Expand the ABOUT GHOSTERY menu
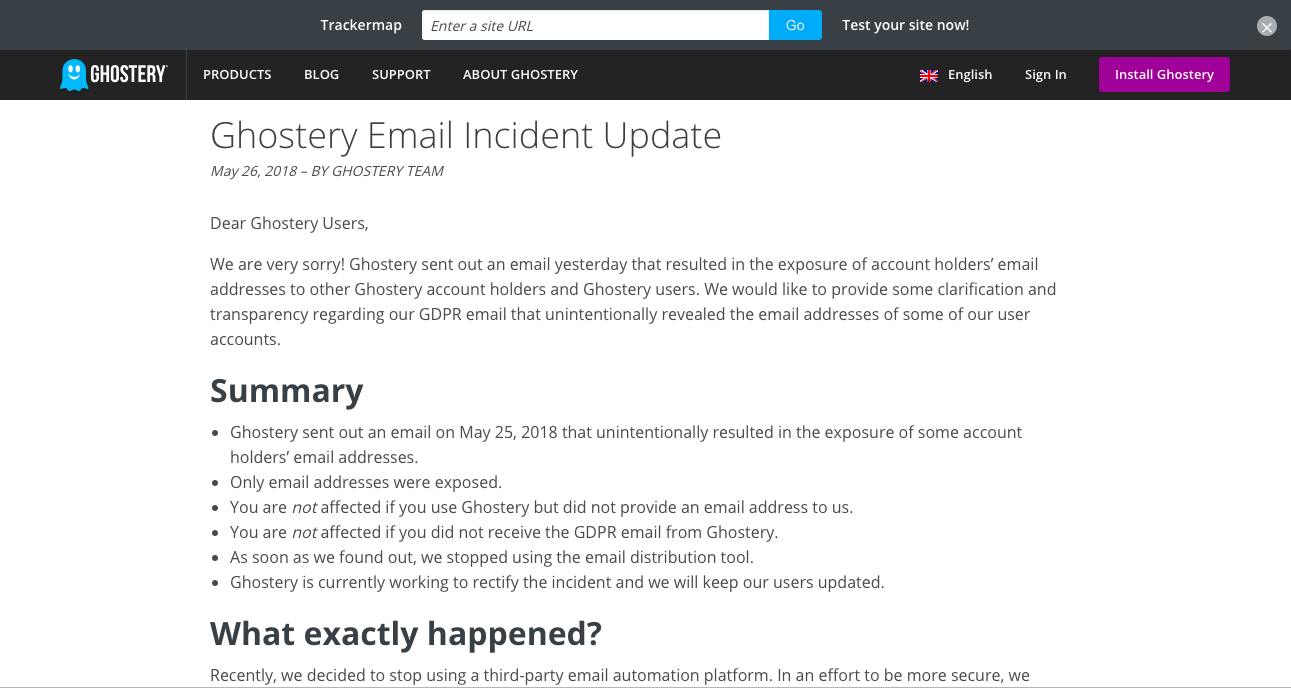 click(x=520, y=75)
